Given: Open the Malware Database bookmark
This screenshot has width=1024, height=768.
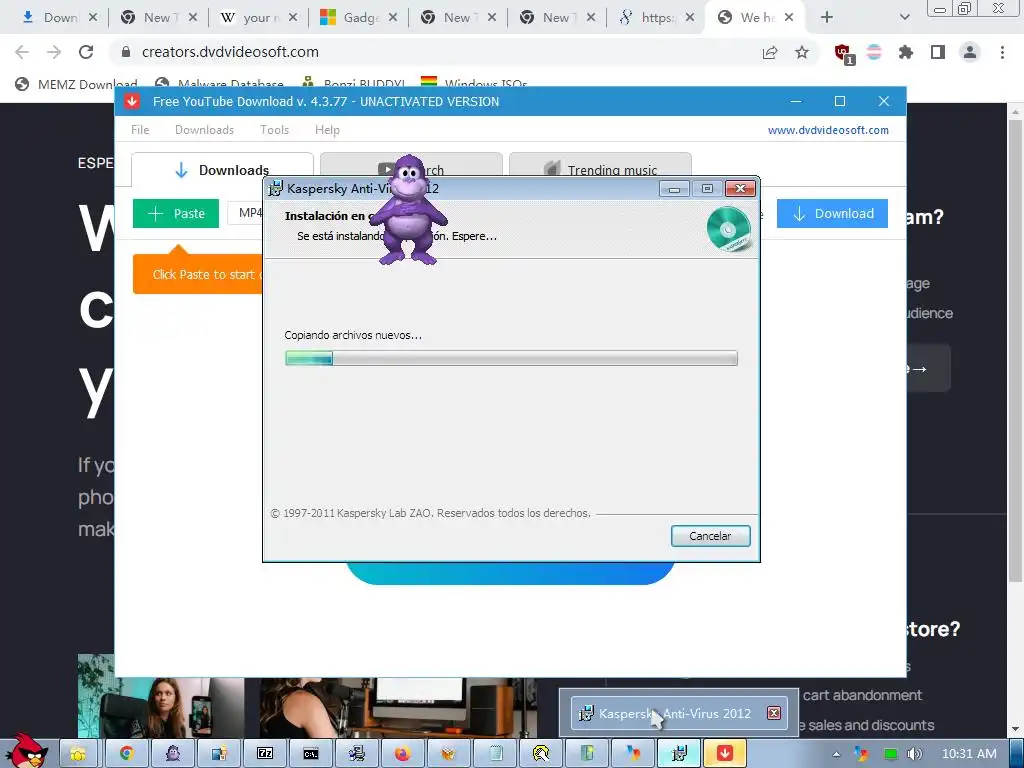Looking at the screenshot, I should point(219,84).
